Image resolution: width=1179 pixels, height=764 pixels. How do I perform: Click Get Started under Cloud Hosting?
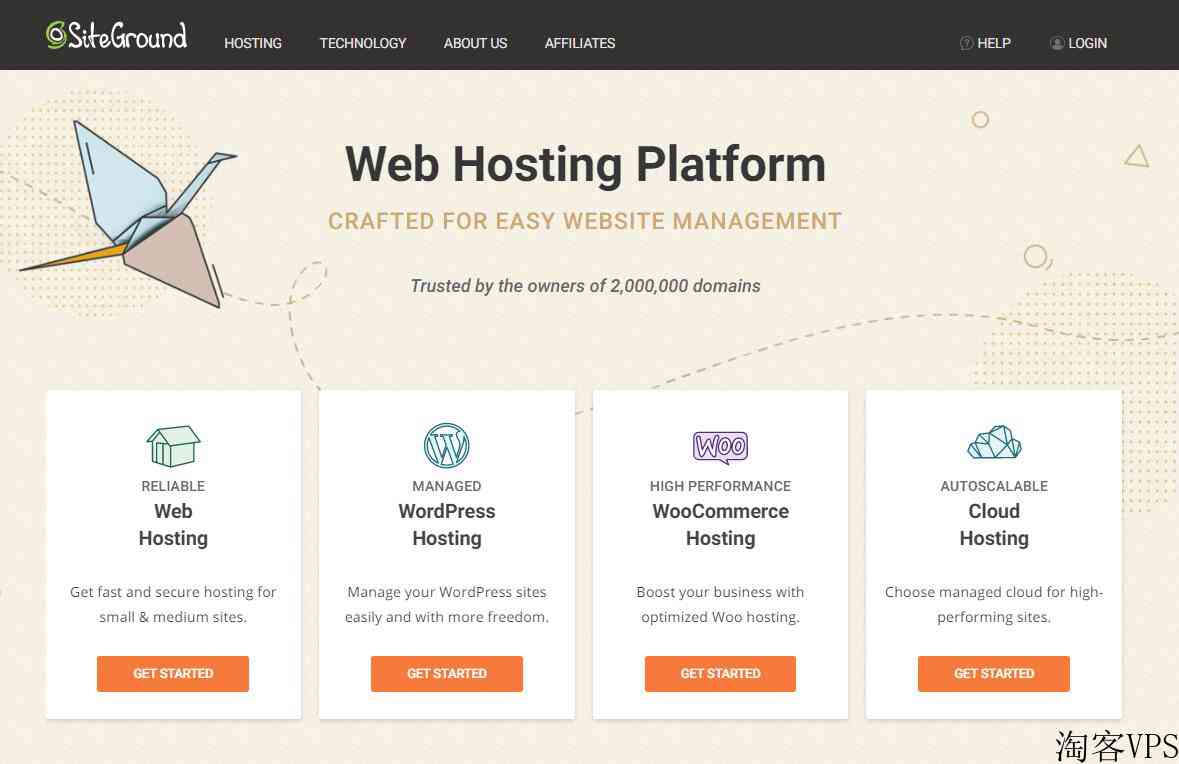click(x=994, y=674)
